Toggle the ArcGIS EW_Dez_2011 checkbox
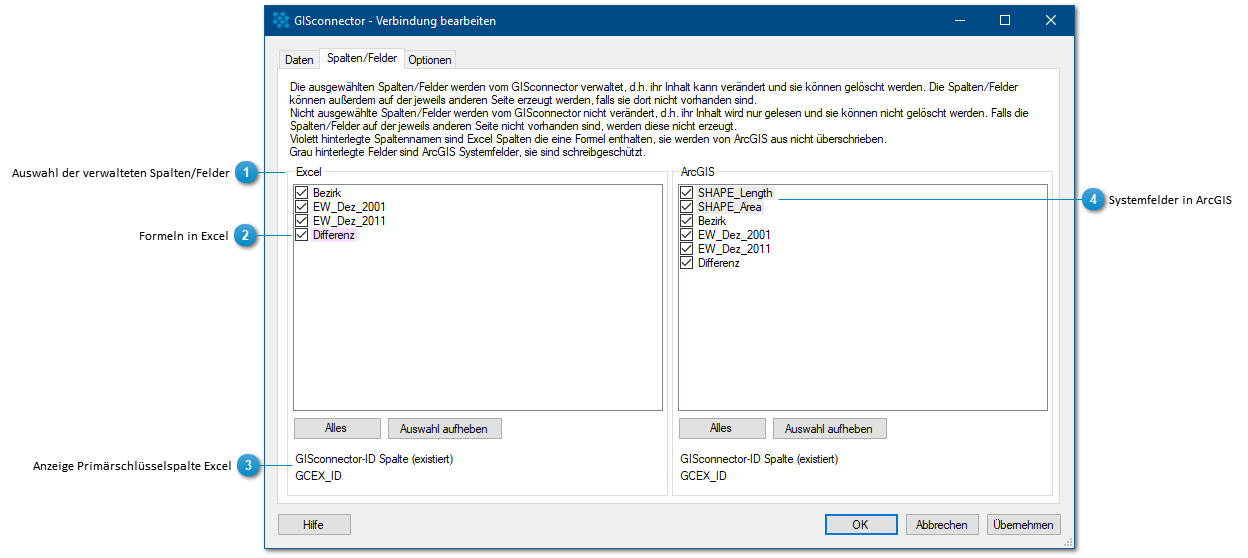The height and width of the screenshot is (558, 1248). click(x=687, y=249)
